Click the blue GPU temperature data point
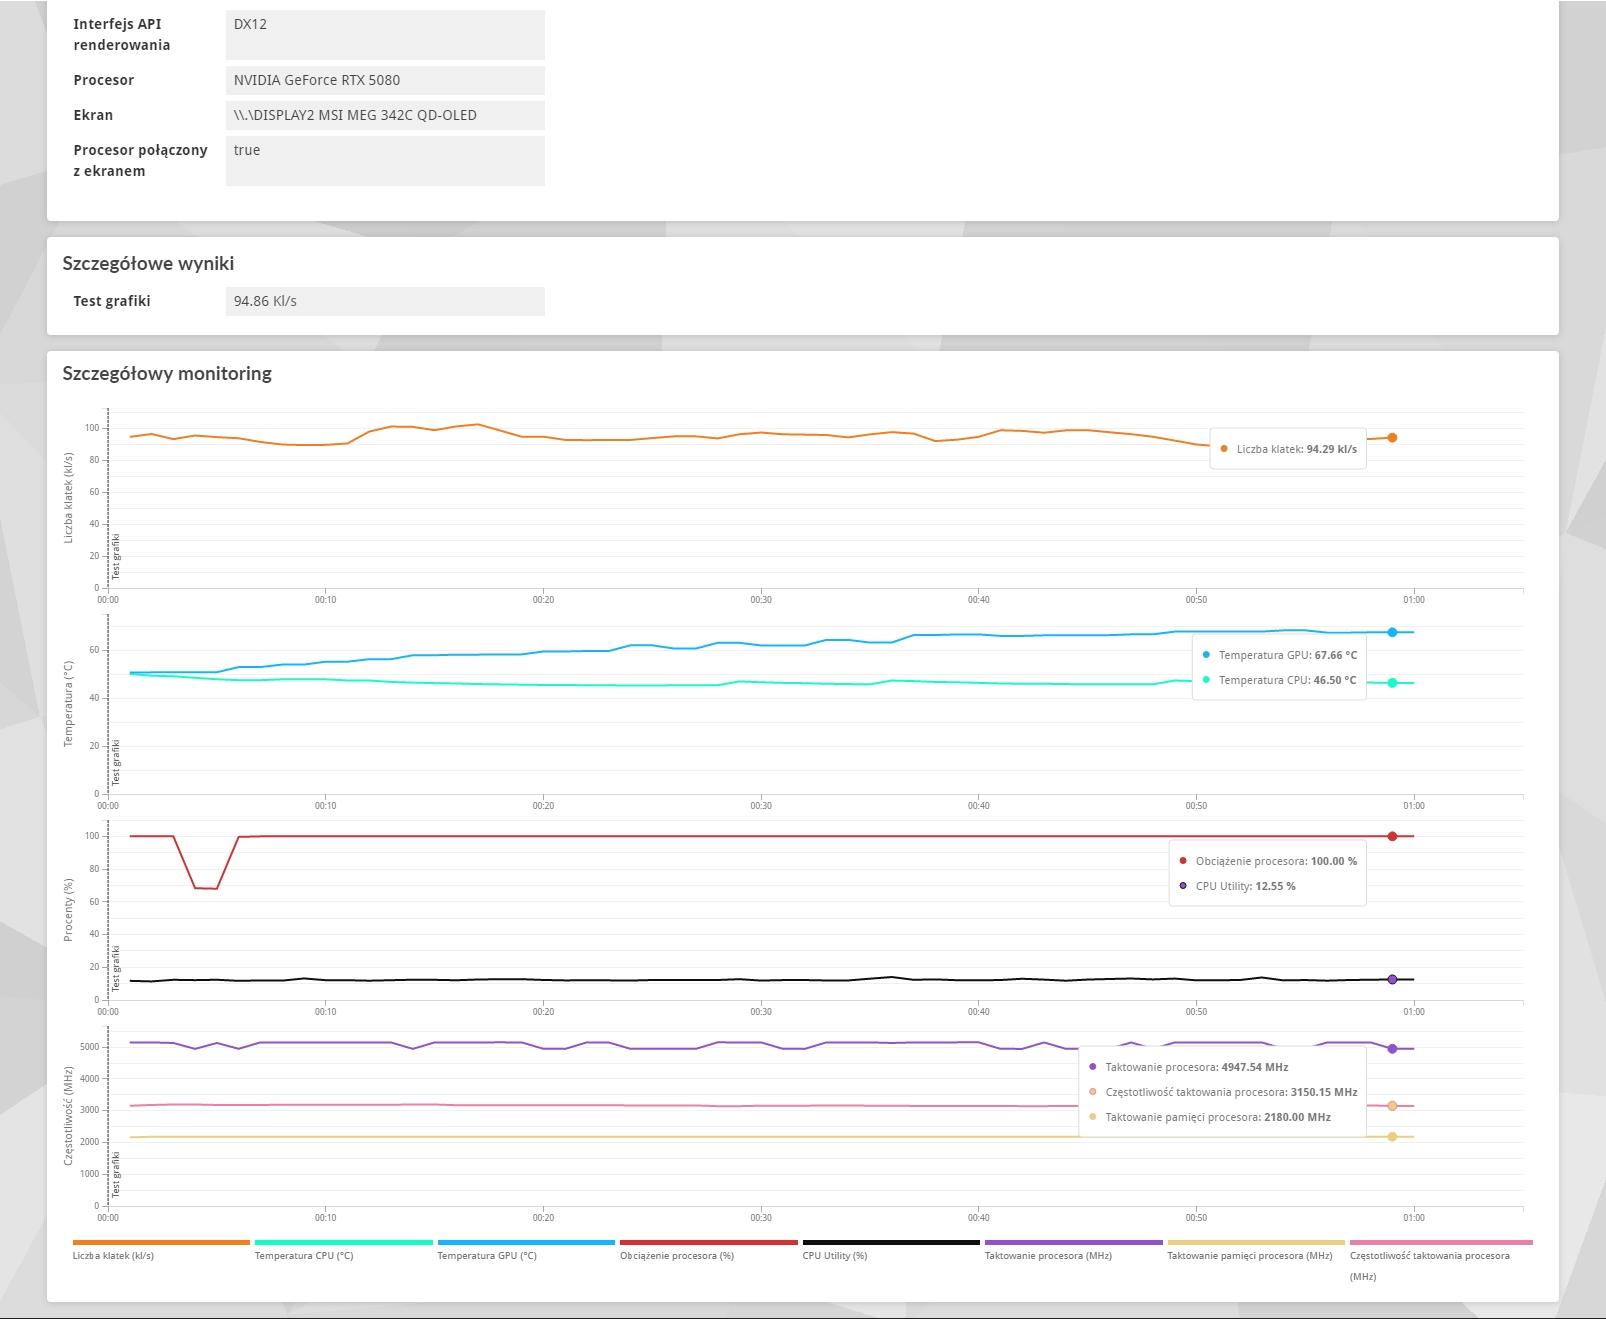Screen dimensions: 1606x1319 click(1392, 632)
